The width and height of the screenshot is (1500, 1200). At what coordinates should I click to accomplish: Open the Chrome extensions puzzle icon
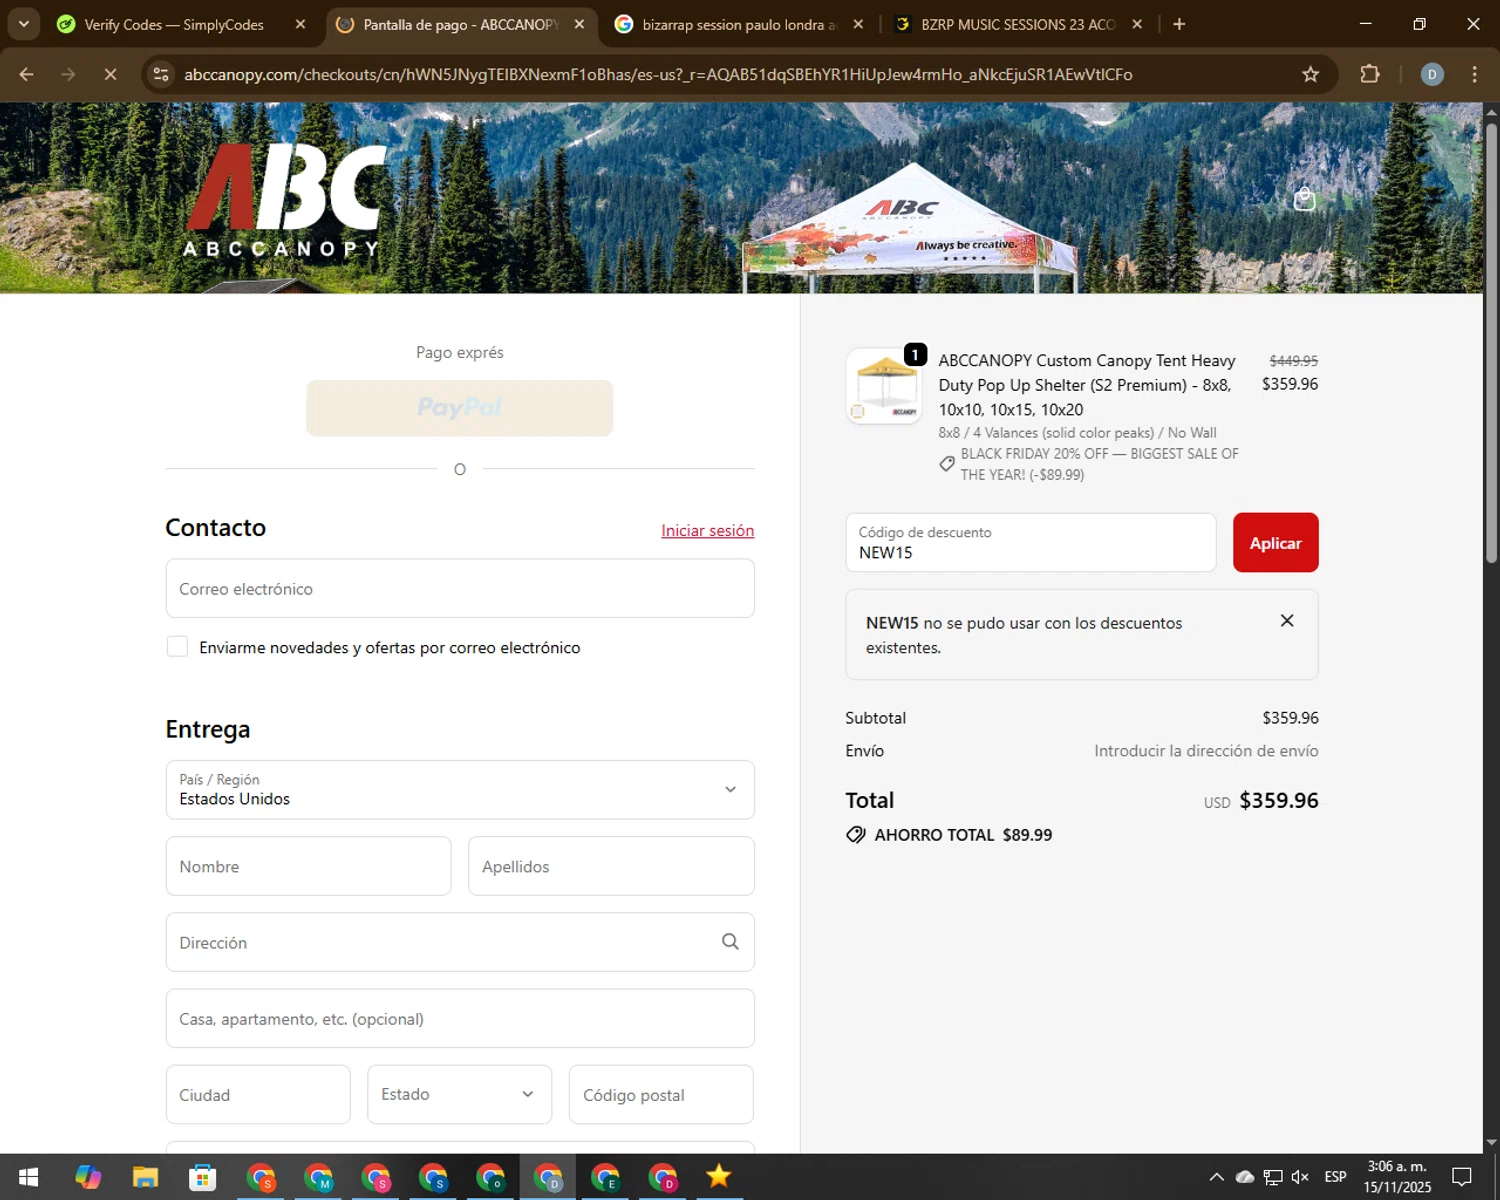click(x=1370, y=74)
